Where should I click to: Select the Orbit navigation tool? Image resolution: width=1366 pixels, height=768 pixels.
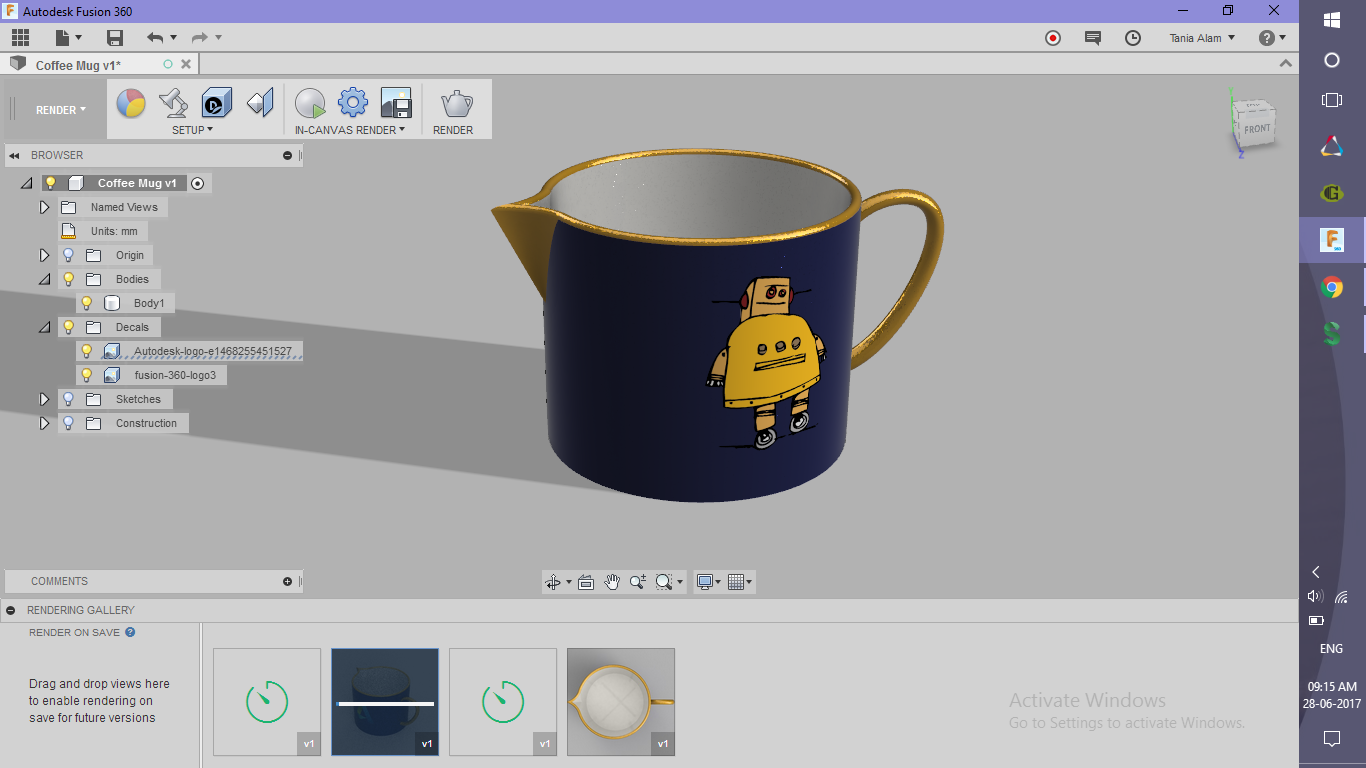click(x=553, y=582)
